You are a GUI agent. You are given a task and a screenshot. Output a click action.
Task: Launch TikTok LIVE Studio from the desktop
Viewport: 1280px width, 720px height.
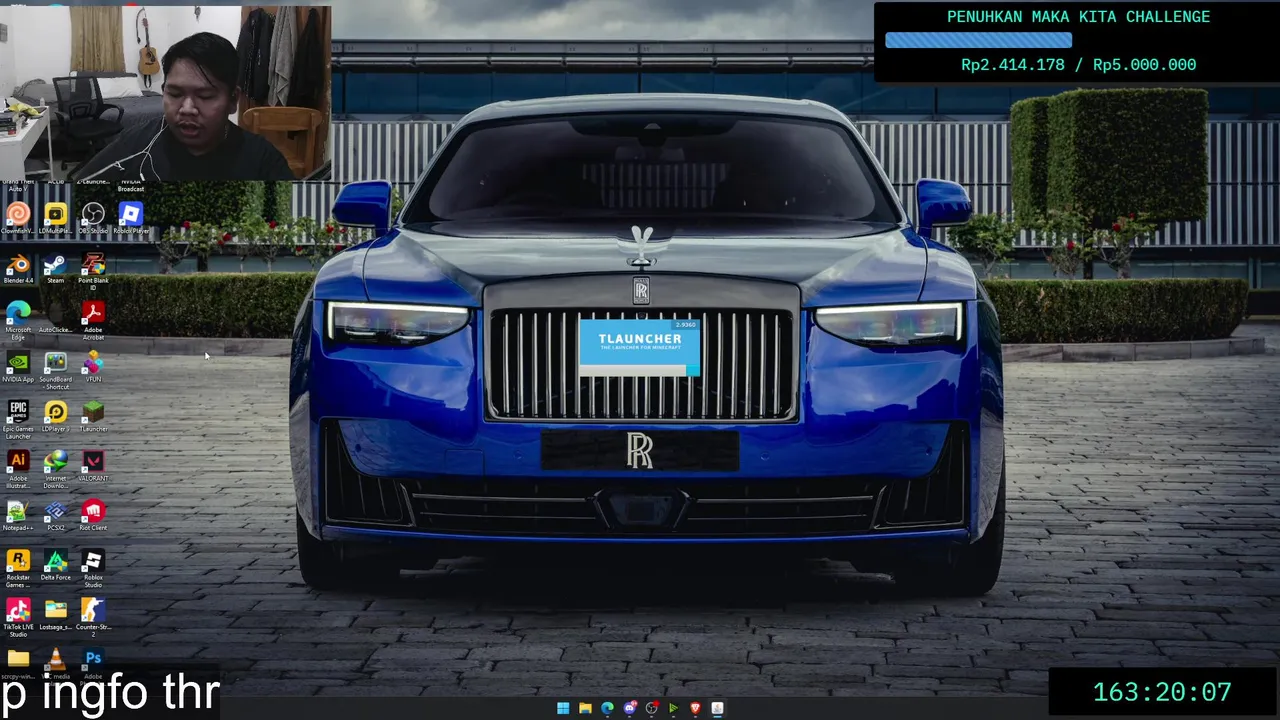tap(18, 618)
